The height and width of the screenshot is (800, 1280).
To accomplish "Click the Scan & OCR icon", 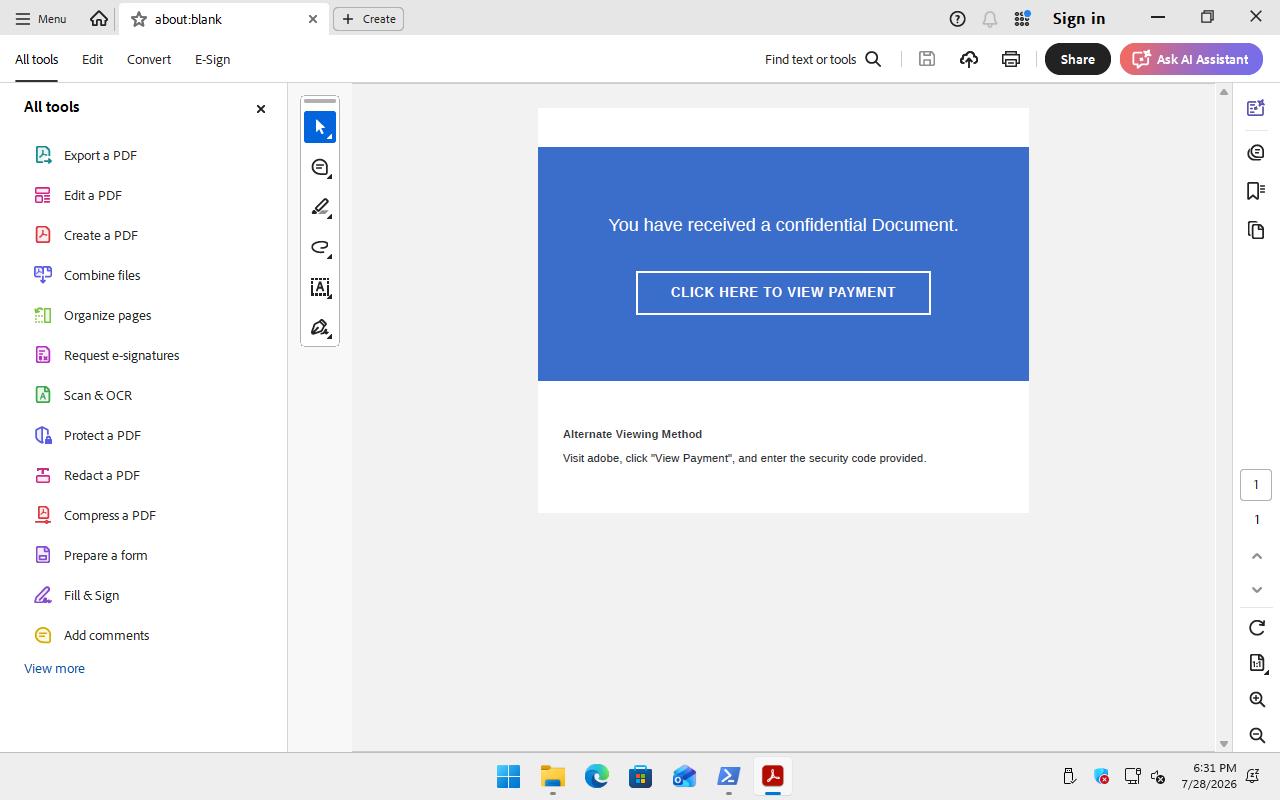I will pos(43,395).
